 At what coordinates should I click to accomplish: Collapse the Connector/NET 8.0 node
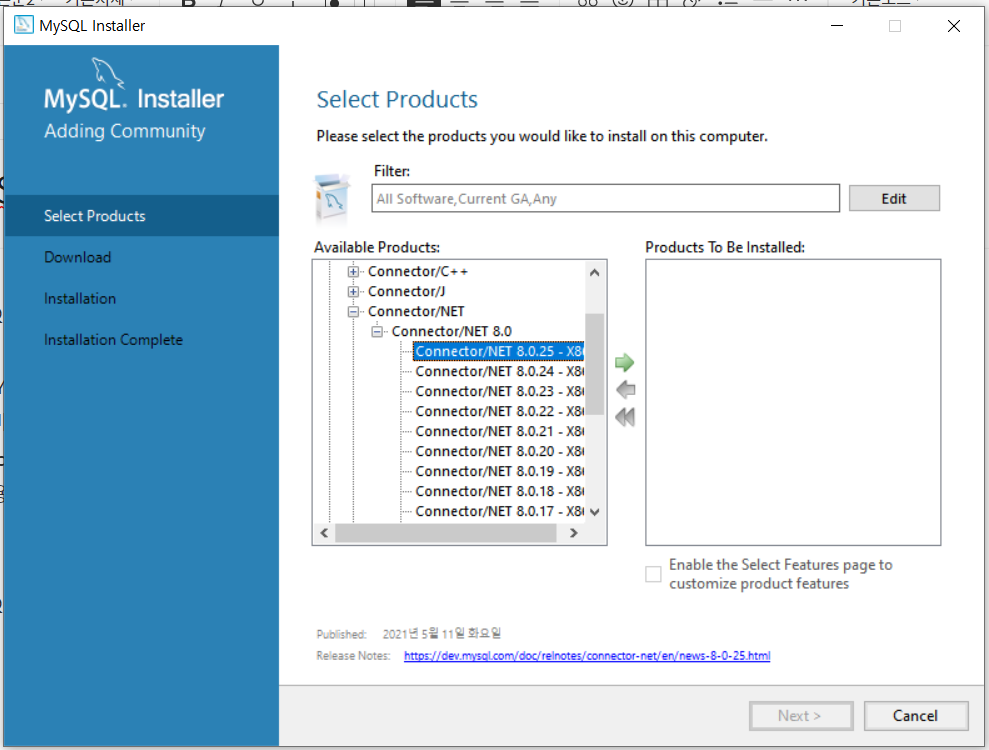[x=377, y=331]
